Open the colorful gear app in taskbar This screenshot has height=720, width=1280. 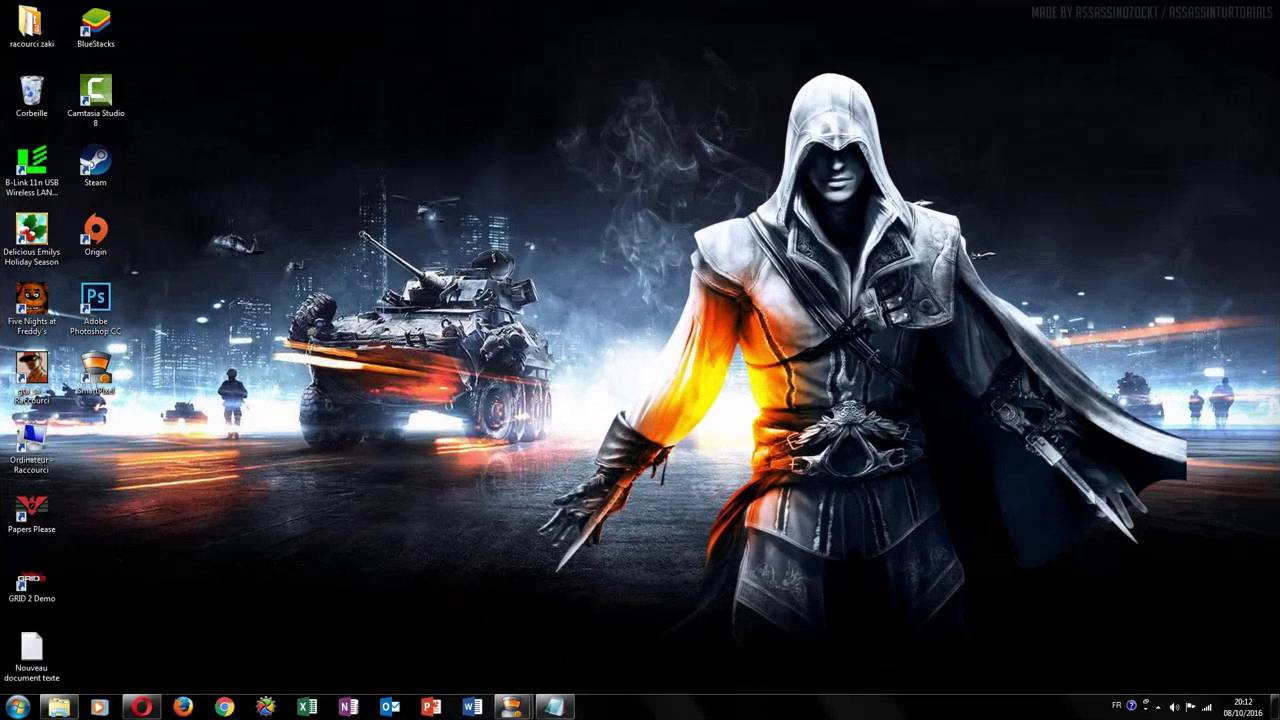point(265,707)
